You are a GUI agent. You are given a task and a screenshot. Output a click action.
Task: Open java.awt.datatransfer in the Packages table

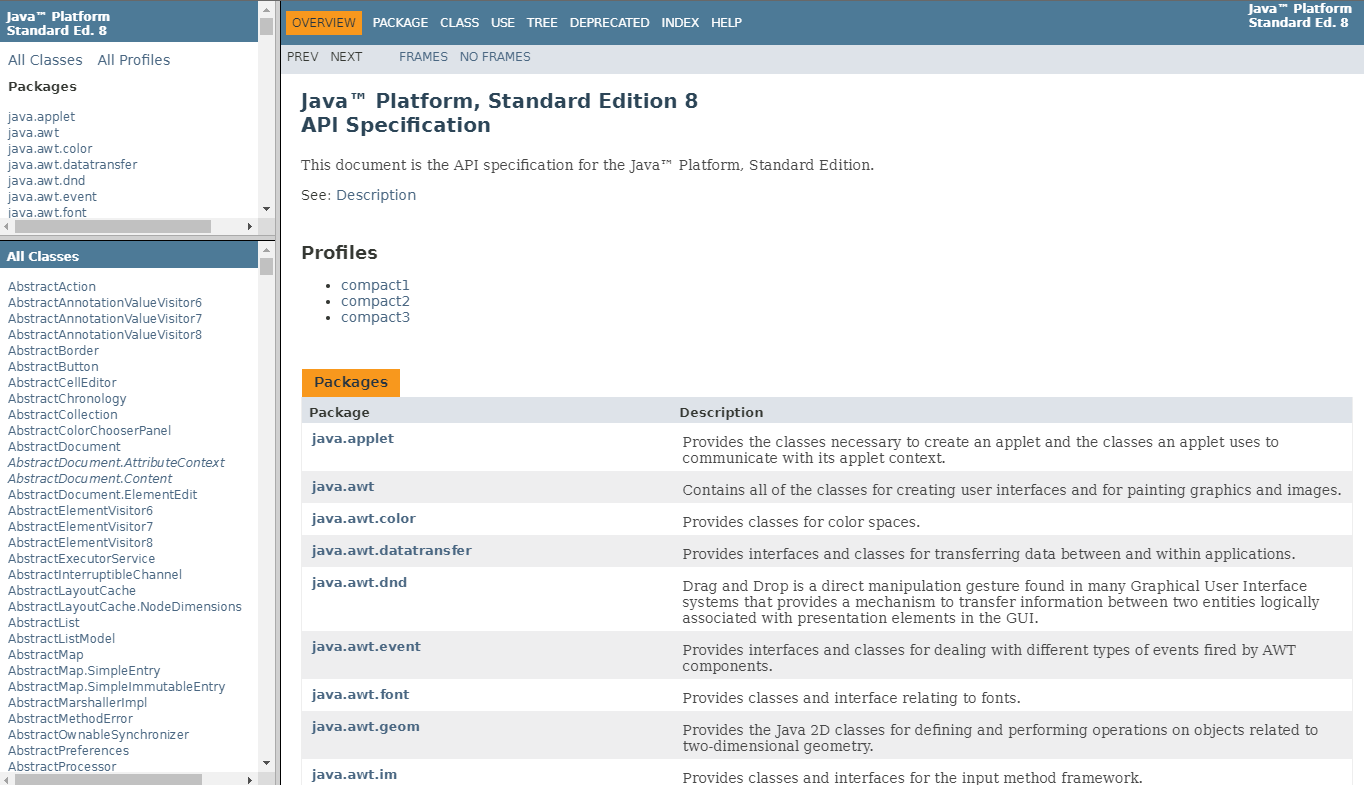[392, 550]
